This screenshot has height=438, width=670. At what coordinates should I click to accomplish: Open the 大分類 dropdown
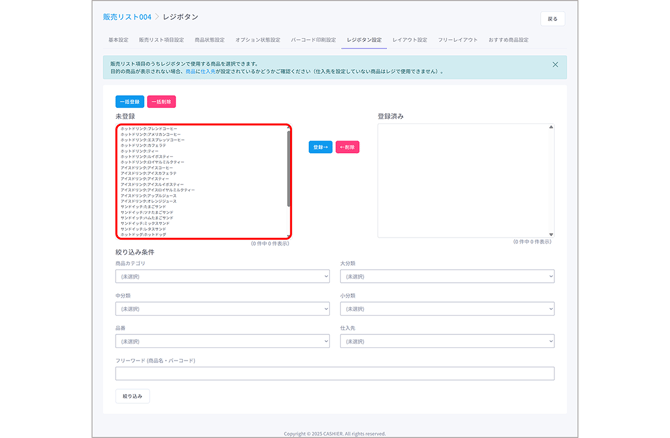point(446,276)
